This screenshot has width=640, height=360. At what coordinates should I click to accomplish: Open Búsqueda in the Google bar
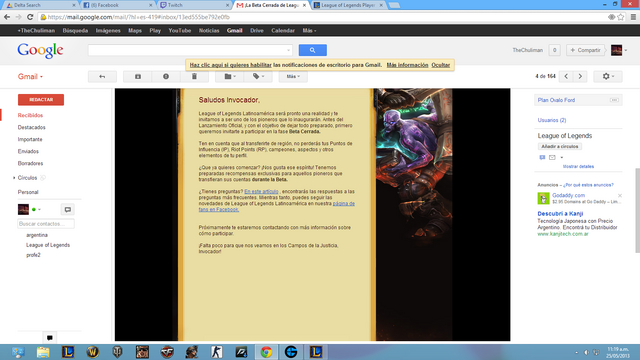tap(75, 31)
